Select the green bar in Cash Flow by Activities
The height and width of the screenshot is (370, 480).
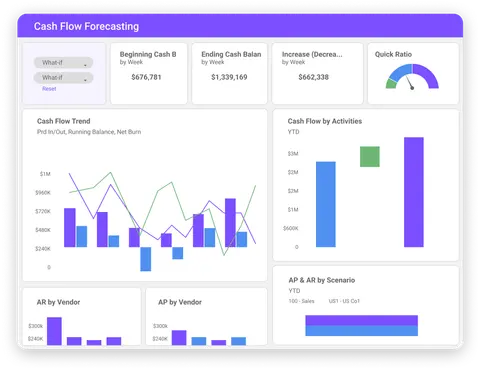pos(370,156)
